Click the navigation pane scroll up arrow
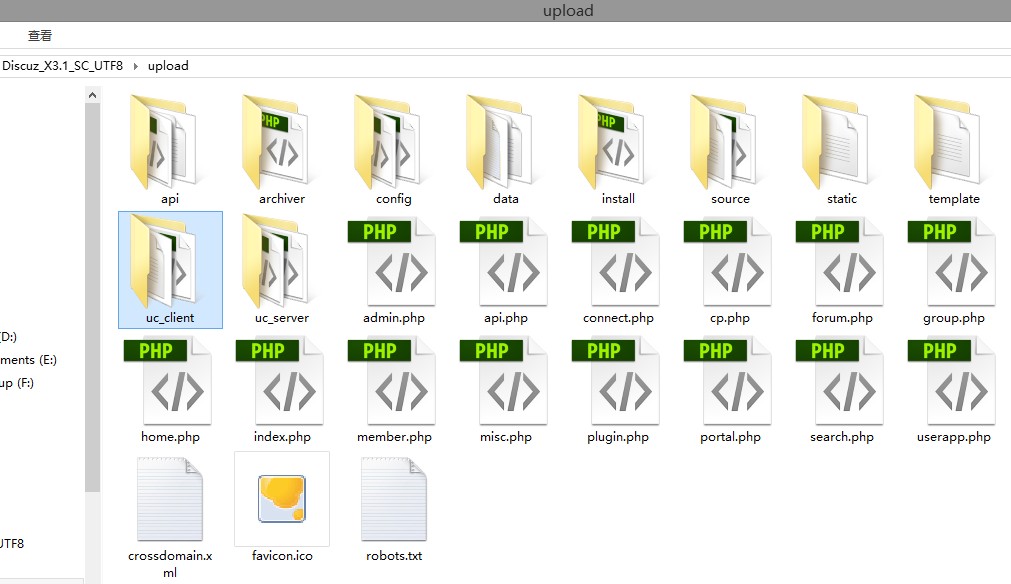 coord(93,95)
